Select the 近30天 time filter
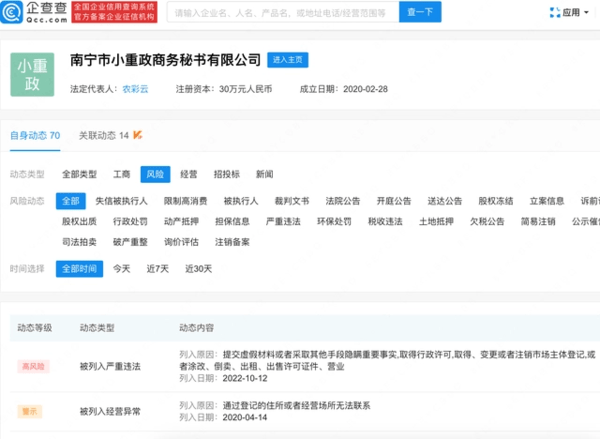Screen dimensions: 600x439 [x=199, y=269]
